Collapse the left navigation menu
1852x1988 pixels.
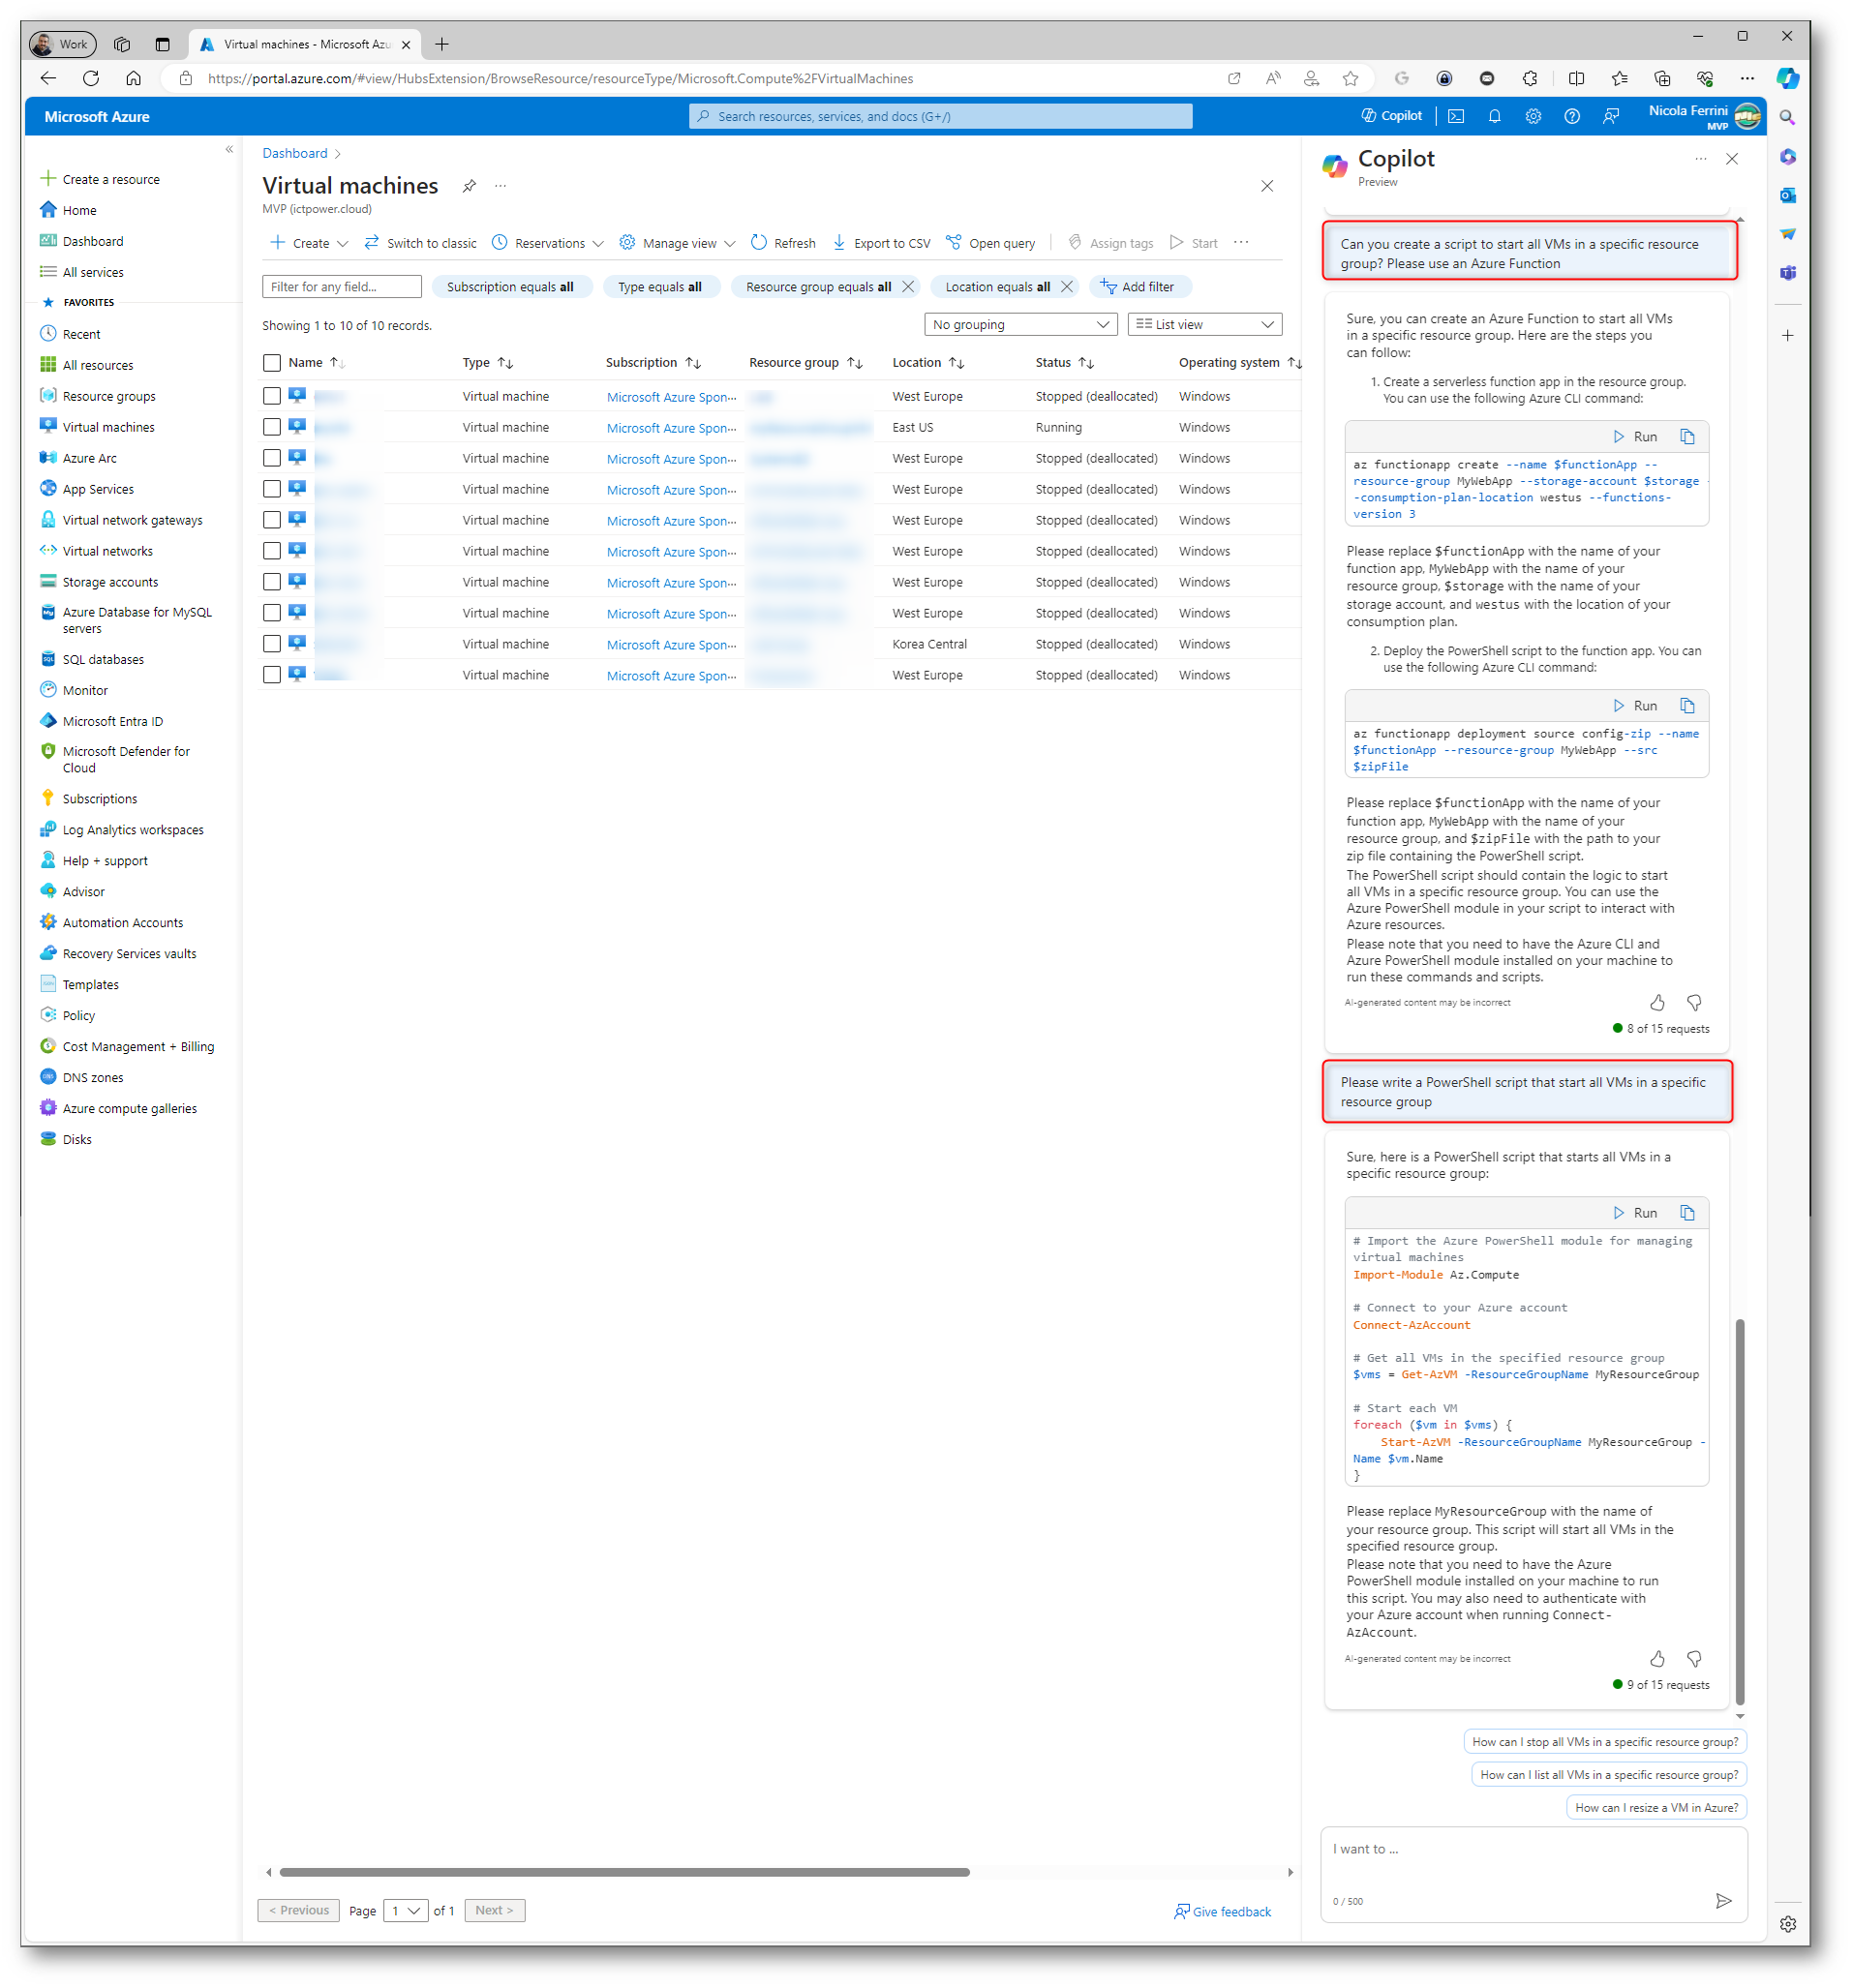click(229, 149)
